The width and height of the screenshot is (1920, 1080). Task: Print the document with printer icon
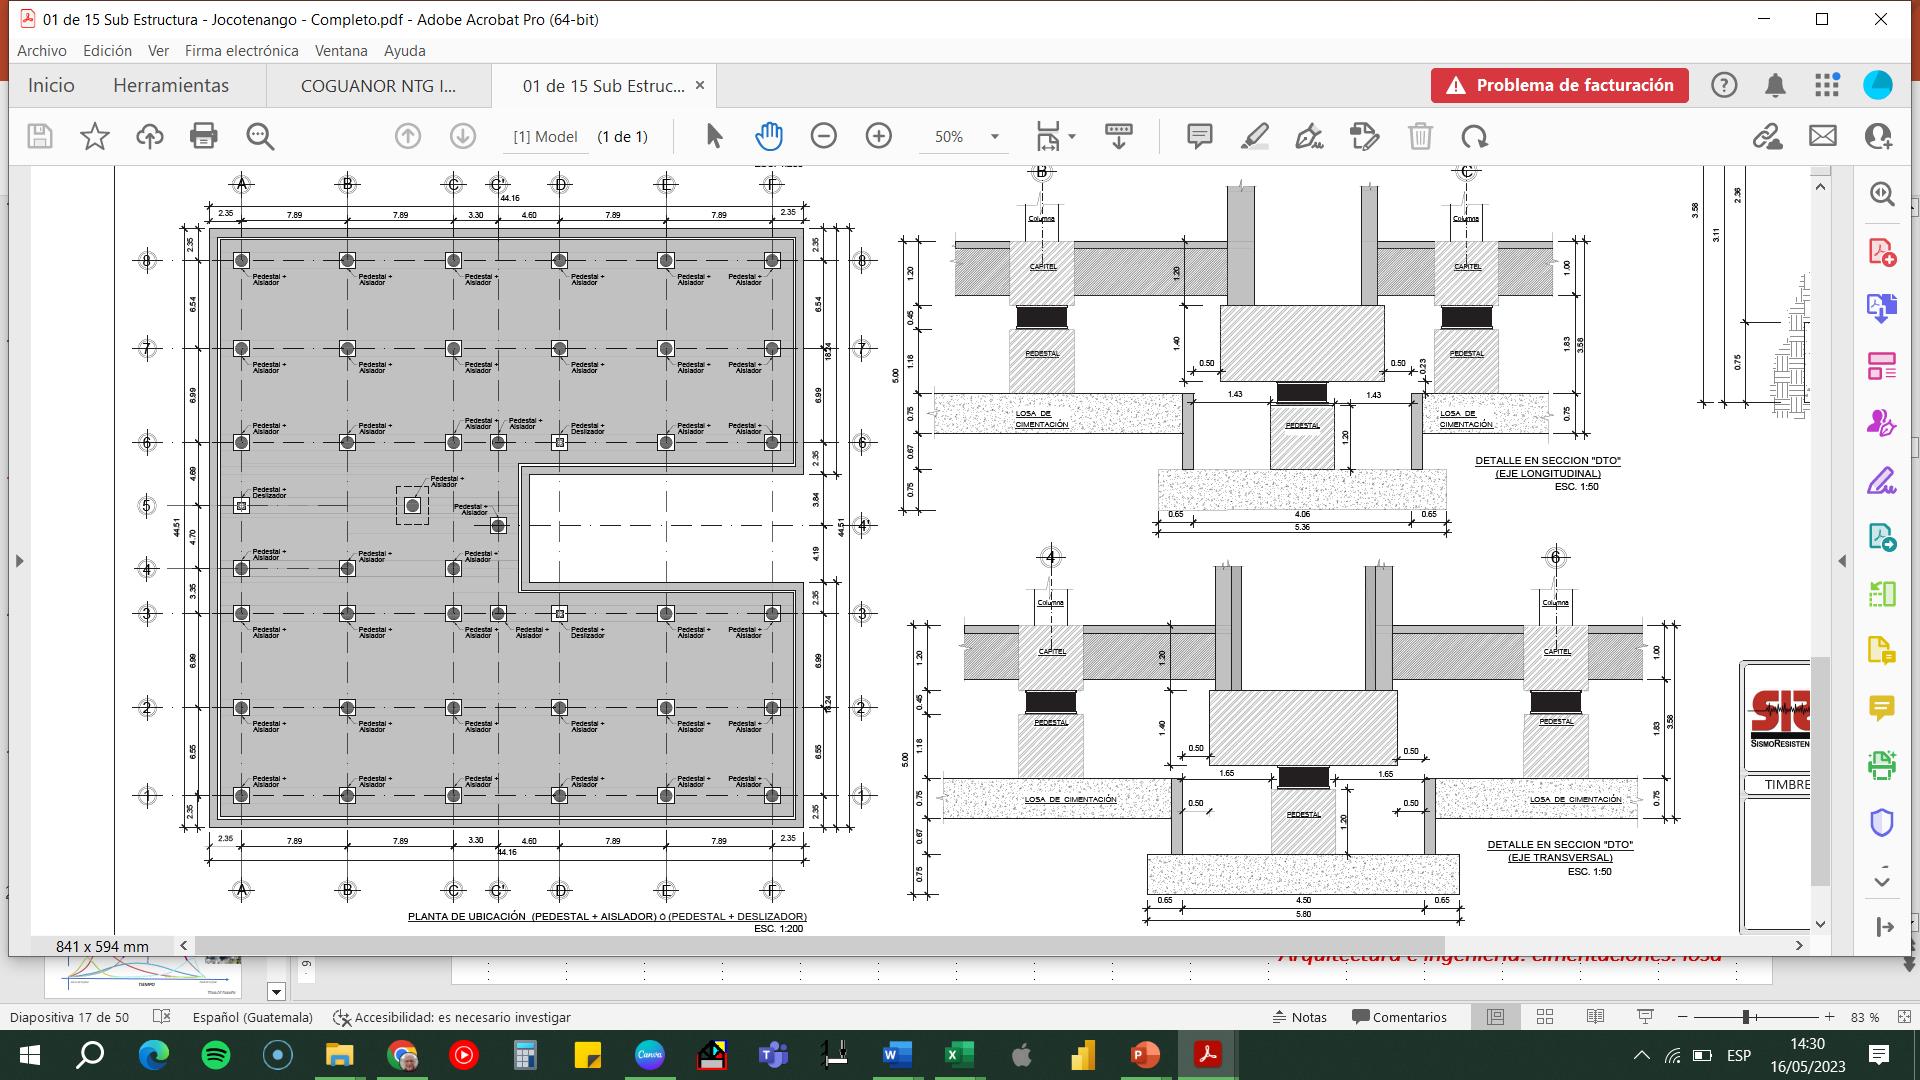[204, 136]
